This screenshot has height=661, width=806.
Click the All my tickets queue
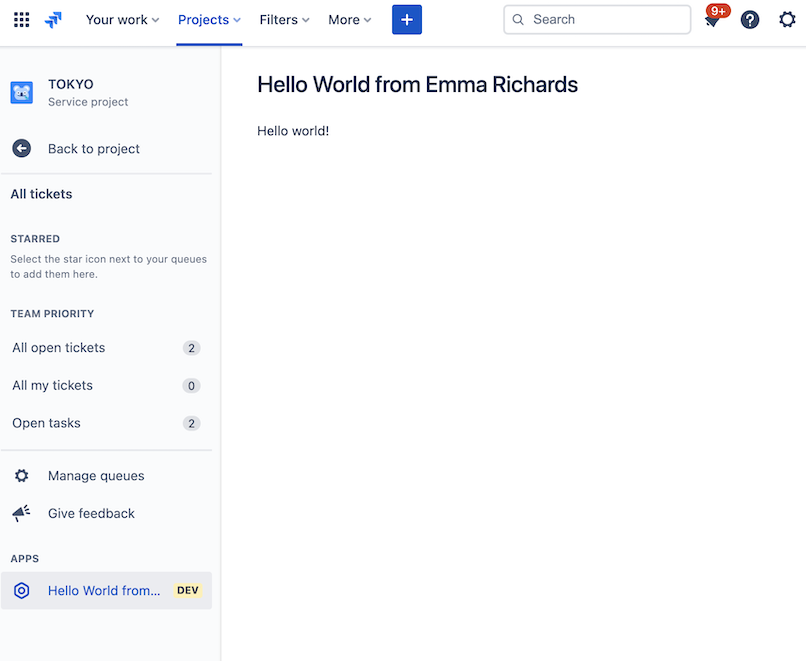point(52,385)
